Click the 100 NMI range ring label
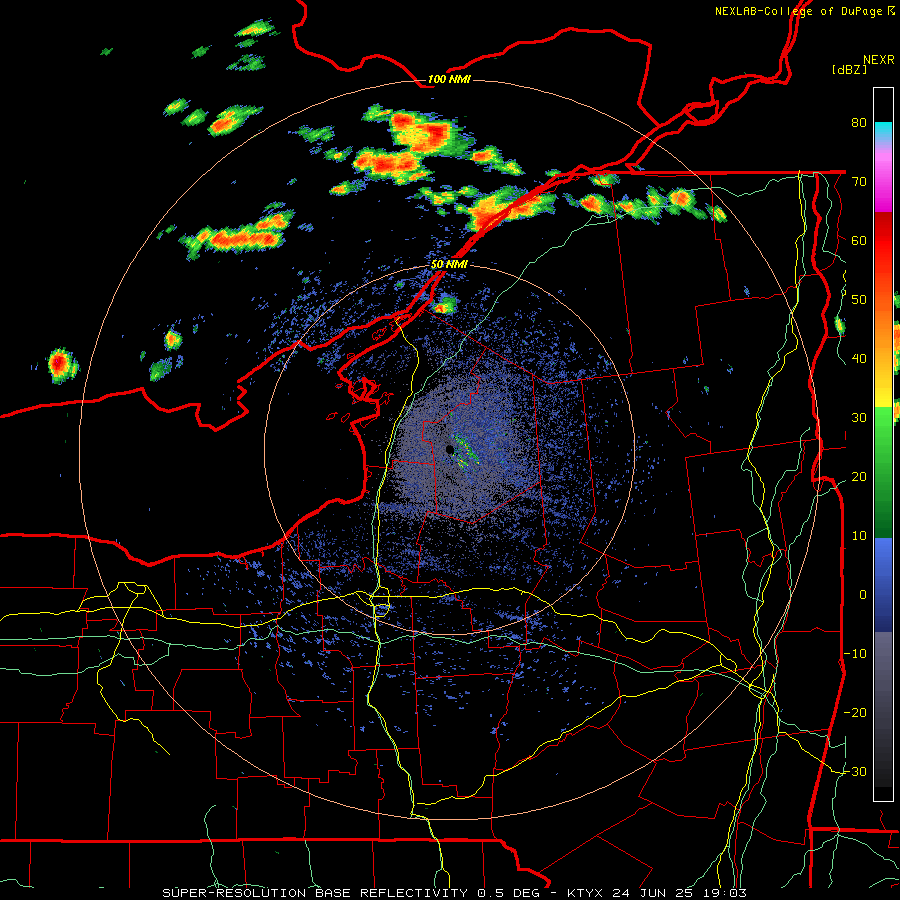900x900 pixels. pyautogui.click(x=449, y=79)
